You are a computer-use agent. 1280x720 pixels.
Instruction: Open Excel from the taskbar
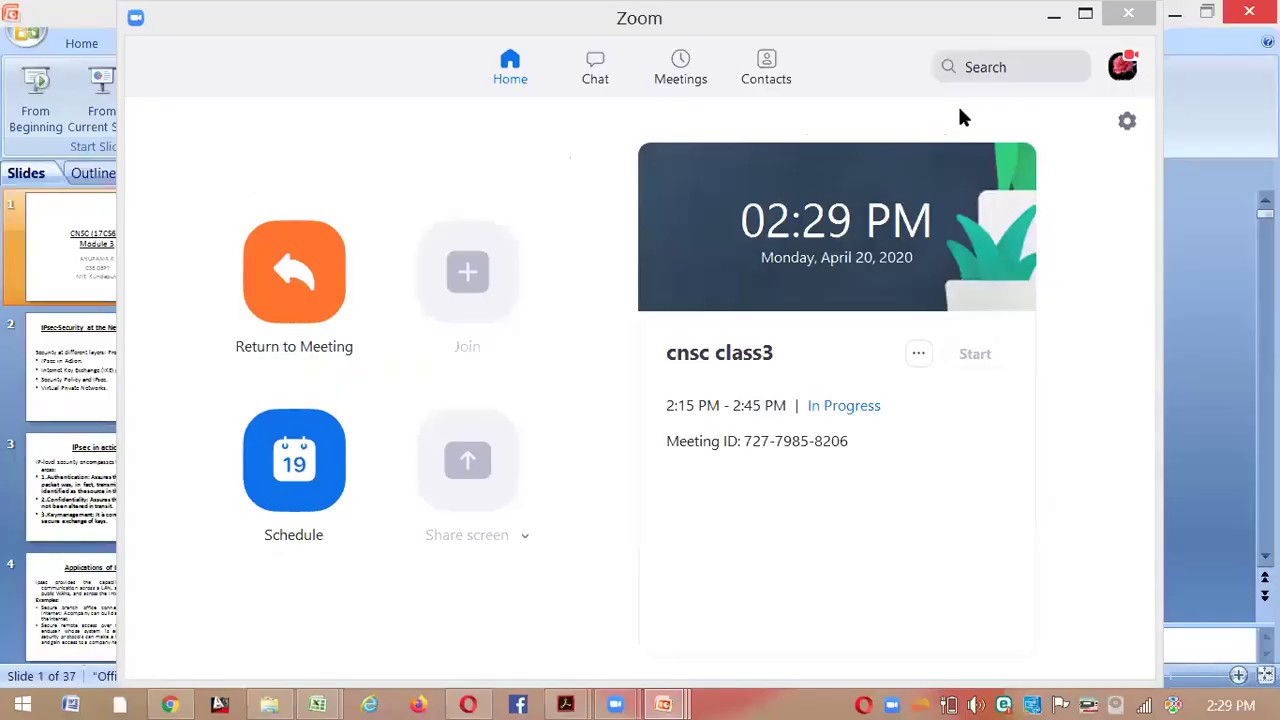(x=318, y=705)
